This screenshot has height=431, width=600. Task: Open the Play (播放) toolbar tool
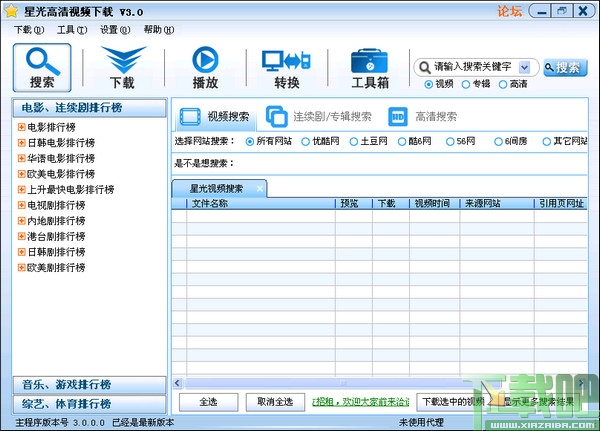tap(205, 67)
